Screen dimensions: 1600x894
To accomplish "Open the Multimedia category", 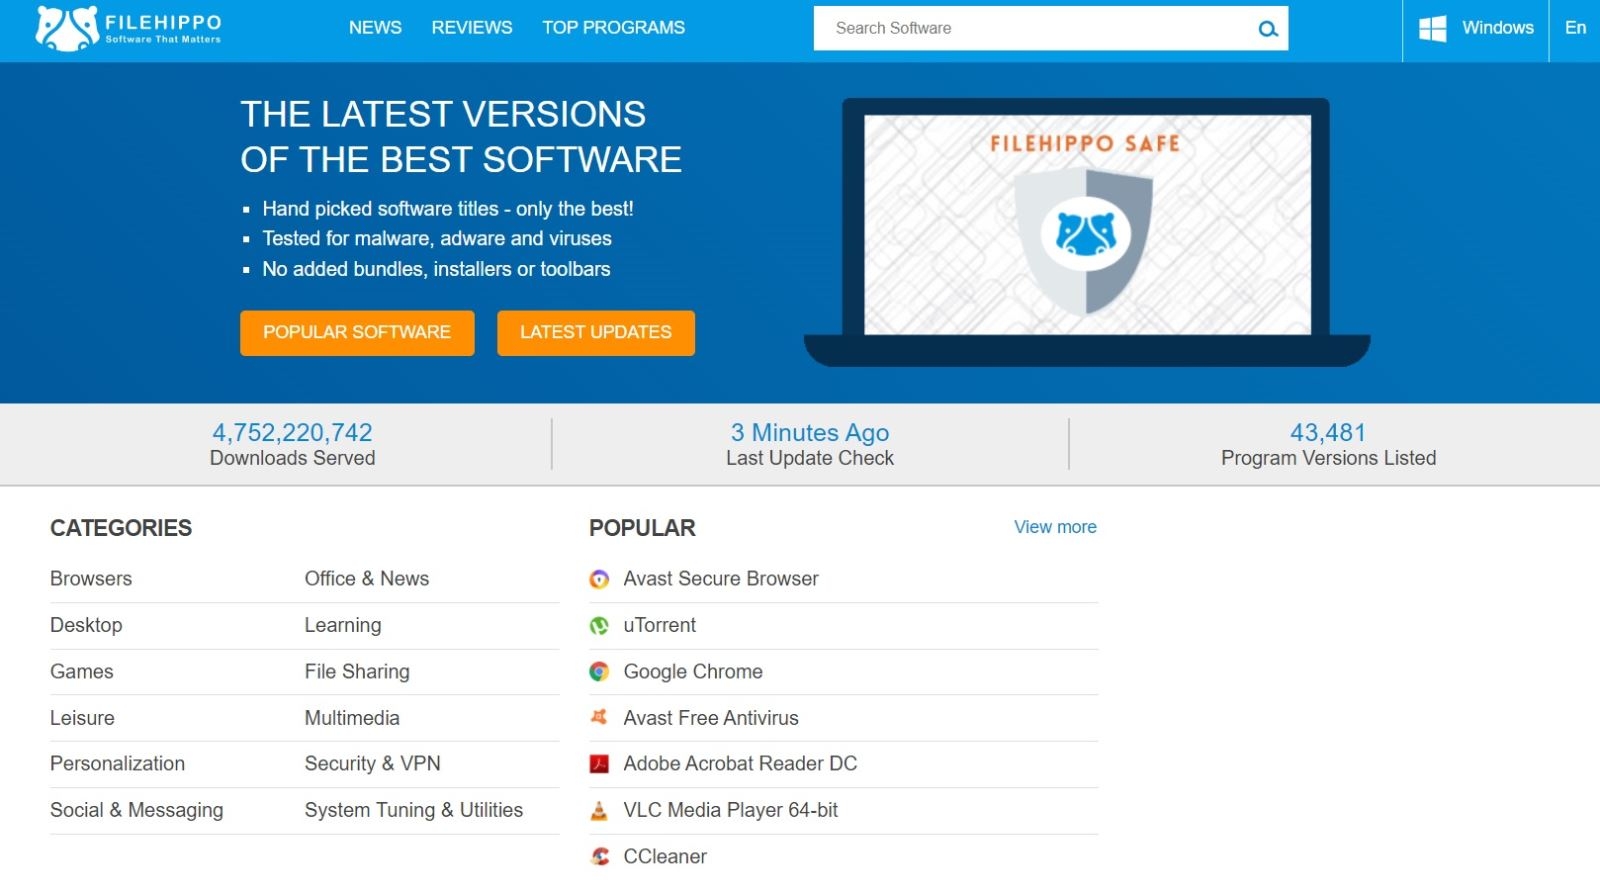I will click(x=352, y=718).
